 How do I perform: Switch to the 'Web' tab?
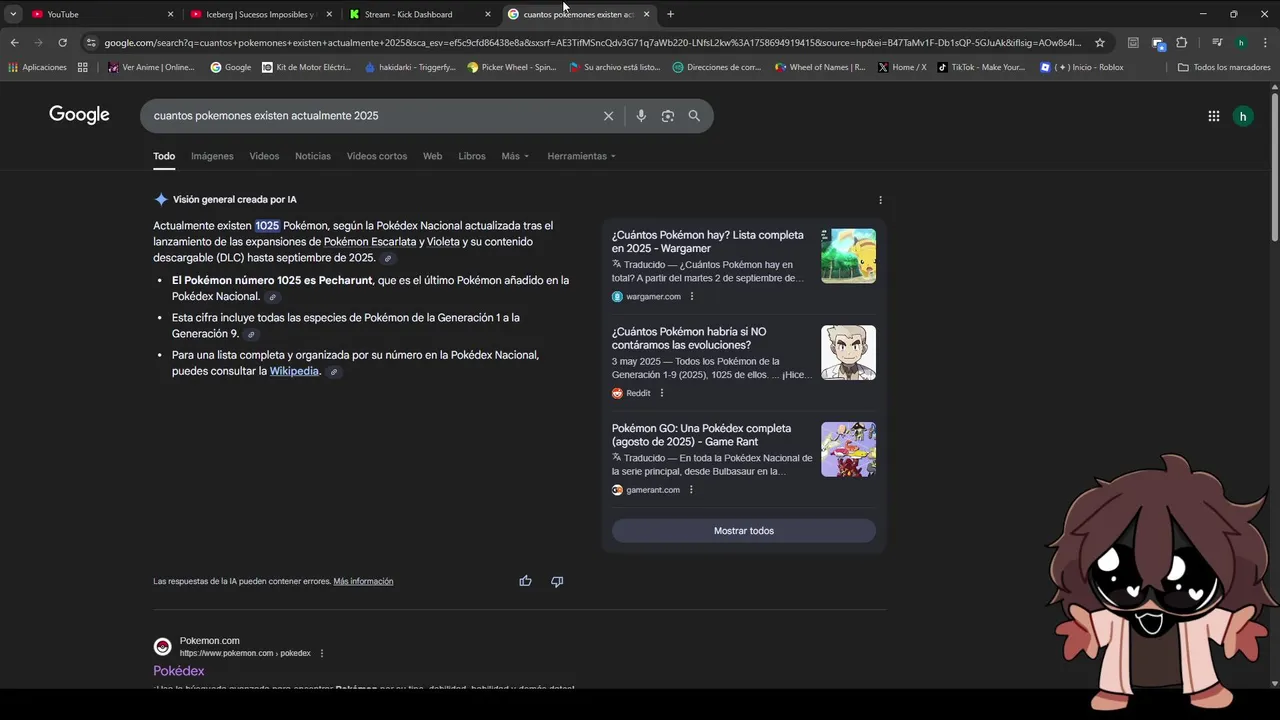click(432, 156)
